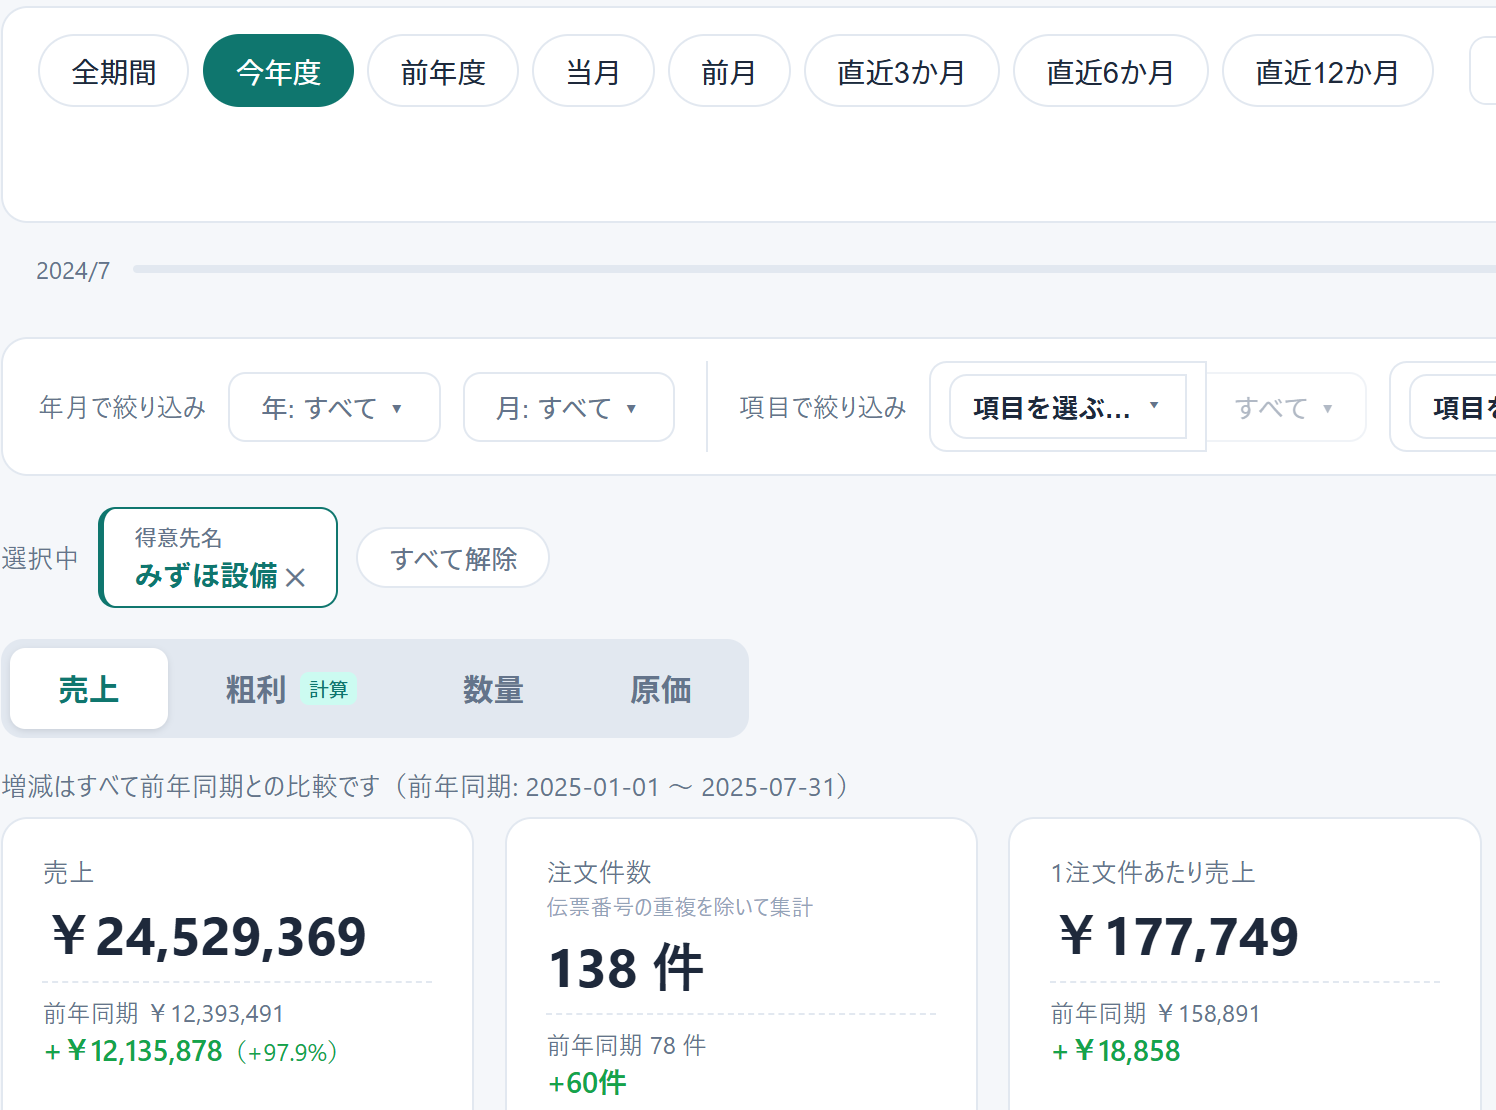
Task: Click the 項目で絞り込み label
Action: click(823, 407)
